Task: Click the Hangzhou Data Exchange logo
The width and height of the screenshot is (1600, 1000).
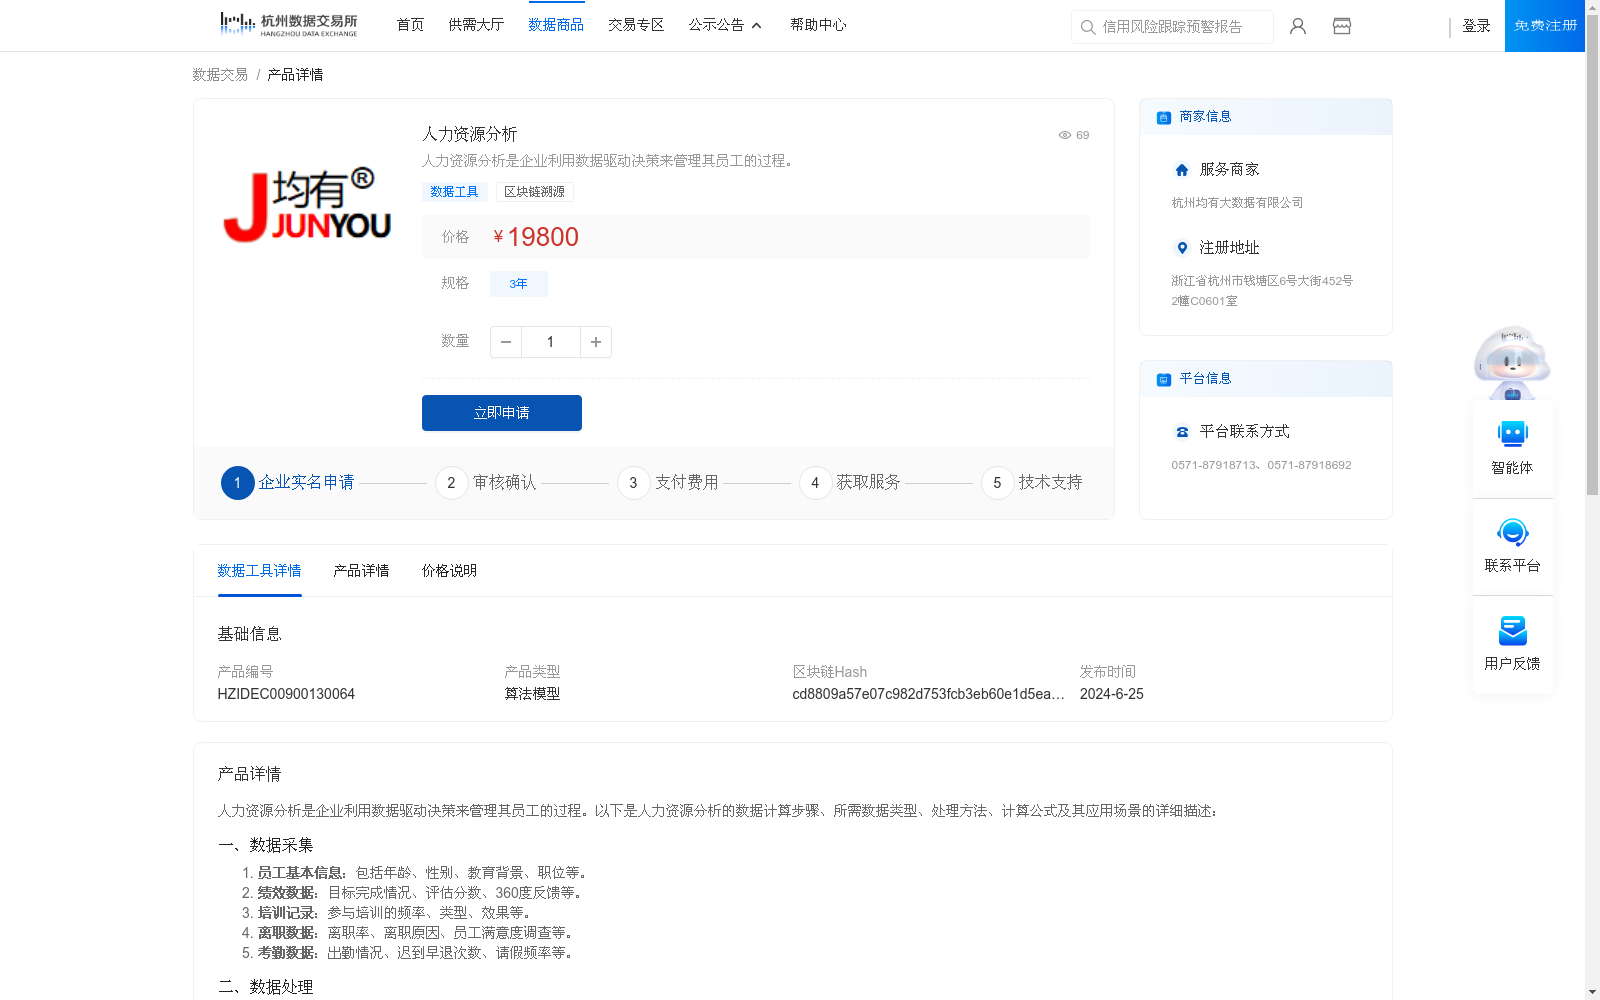Action: [288, 25]
